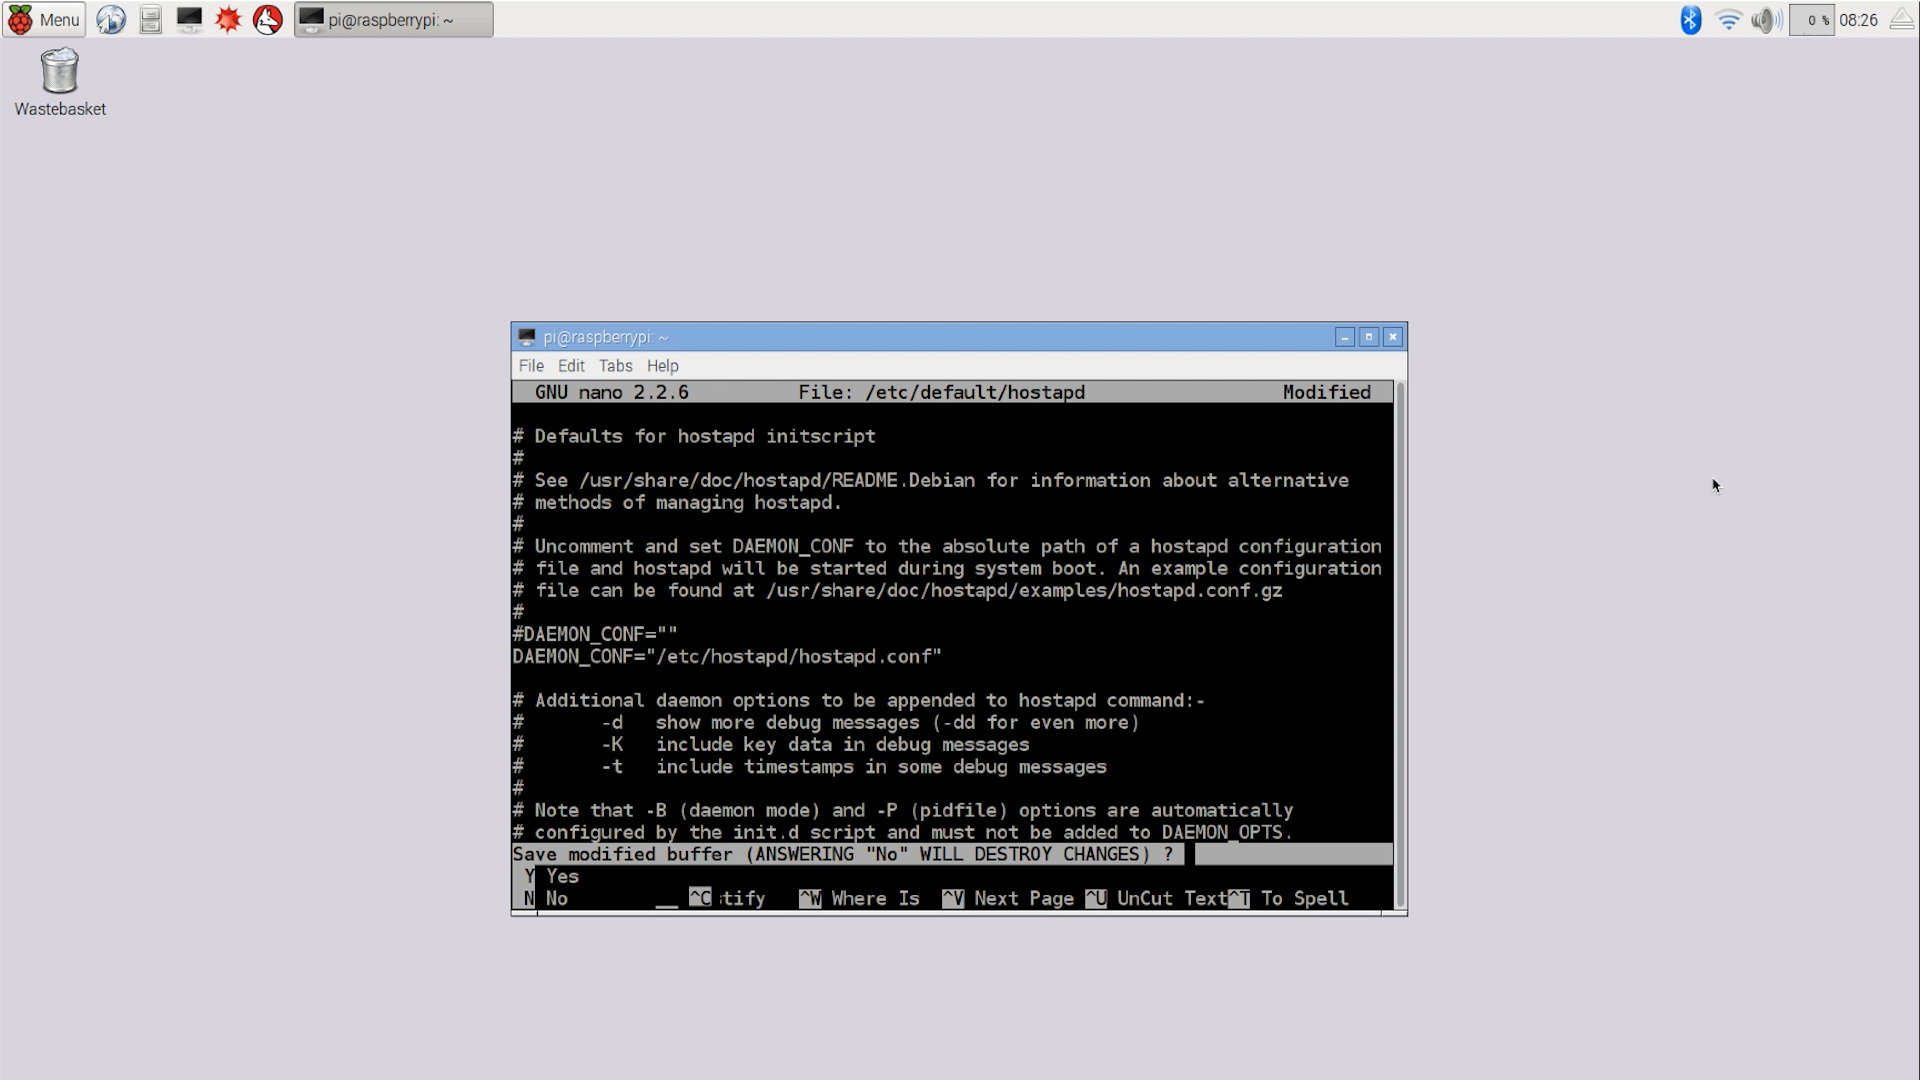Open the WiFi network tray icon
This screenshot has height=1080, width=1920.
(x=1728, y=19)
